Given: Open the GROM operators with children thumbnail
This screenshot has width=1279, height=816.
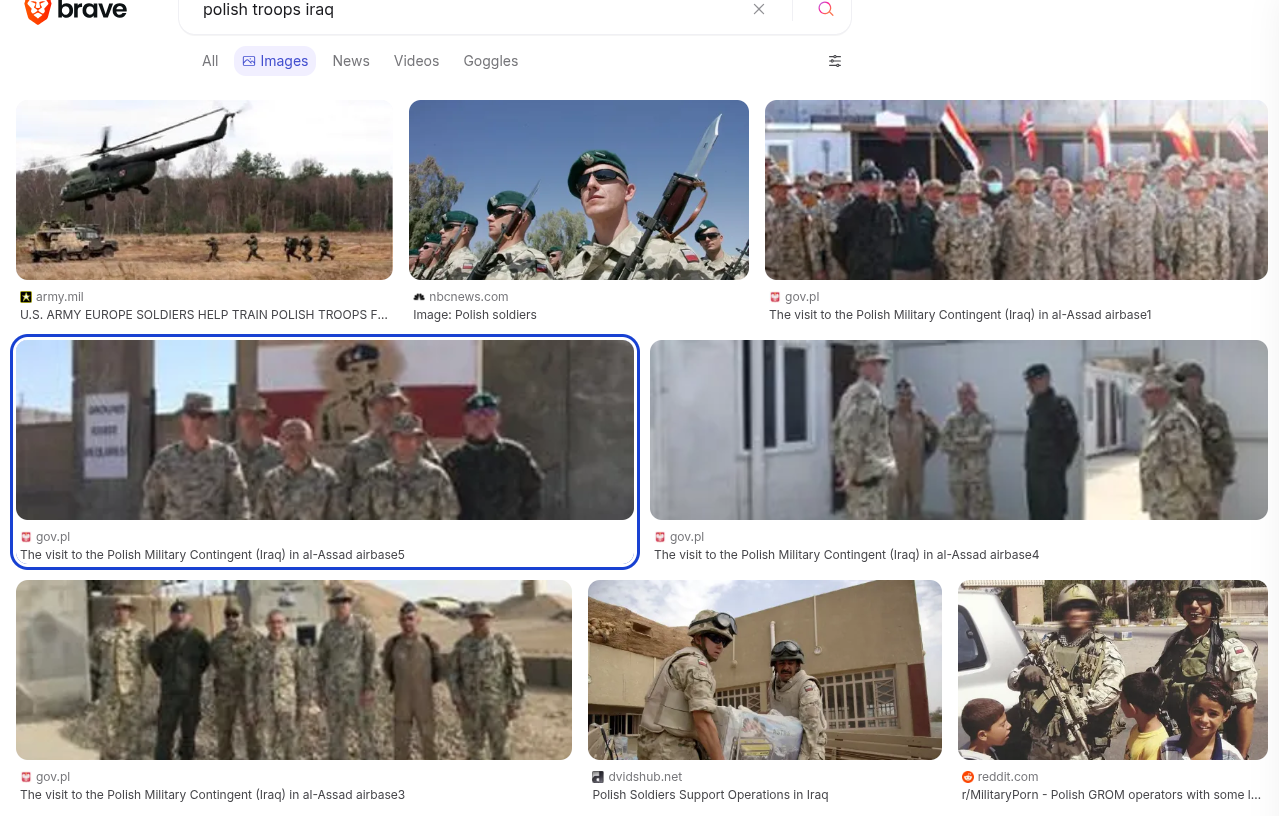Looking at the screenshot, I should (x=1113, y=670).
